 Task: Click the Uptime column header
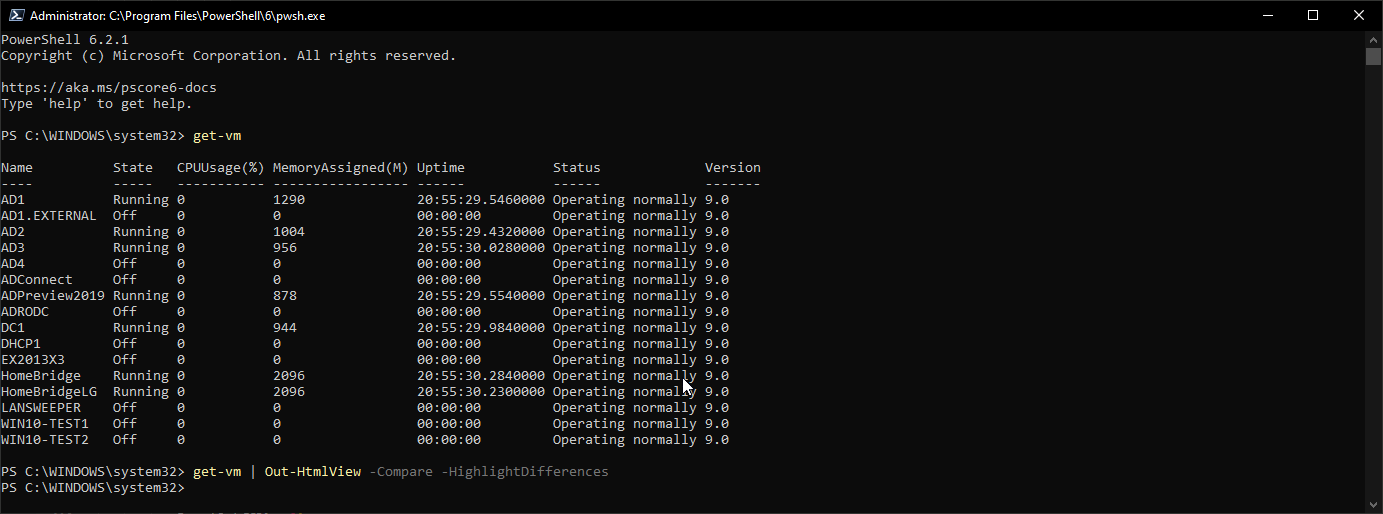[x=440, y=168]
